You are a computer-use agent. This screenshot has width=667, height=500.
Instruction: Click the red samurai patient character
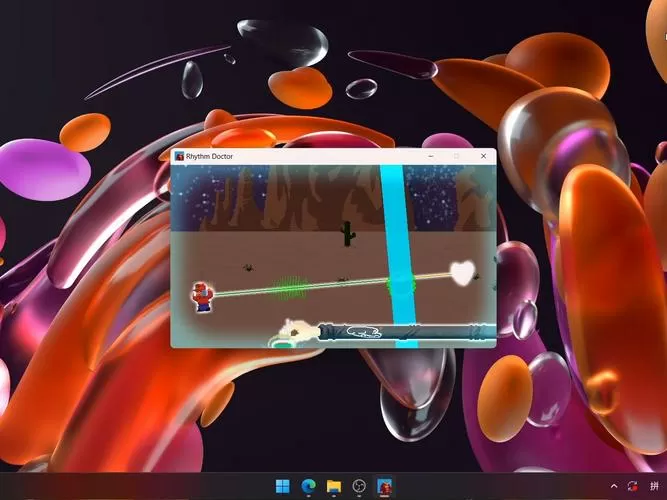tap(202, 297)
